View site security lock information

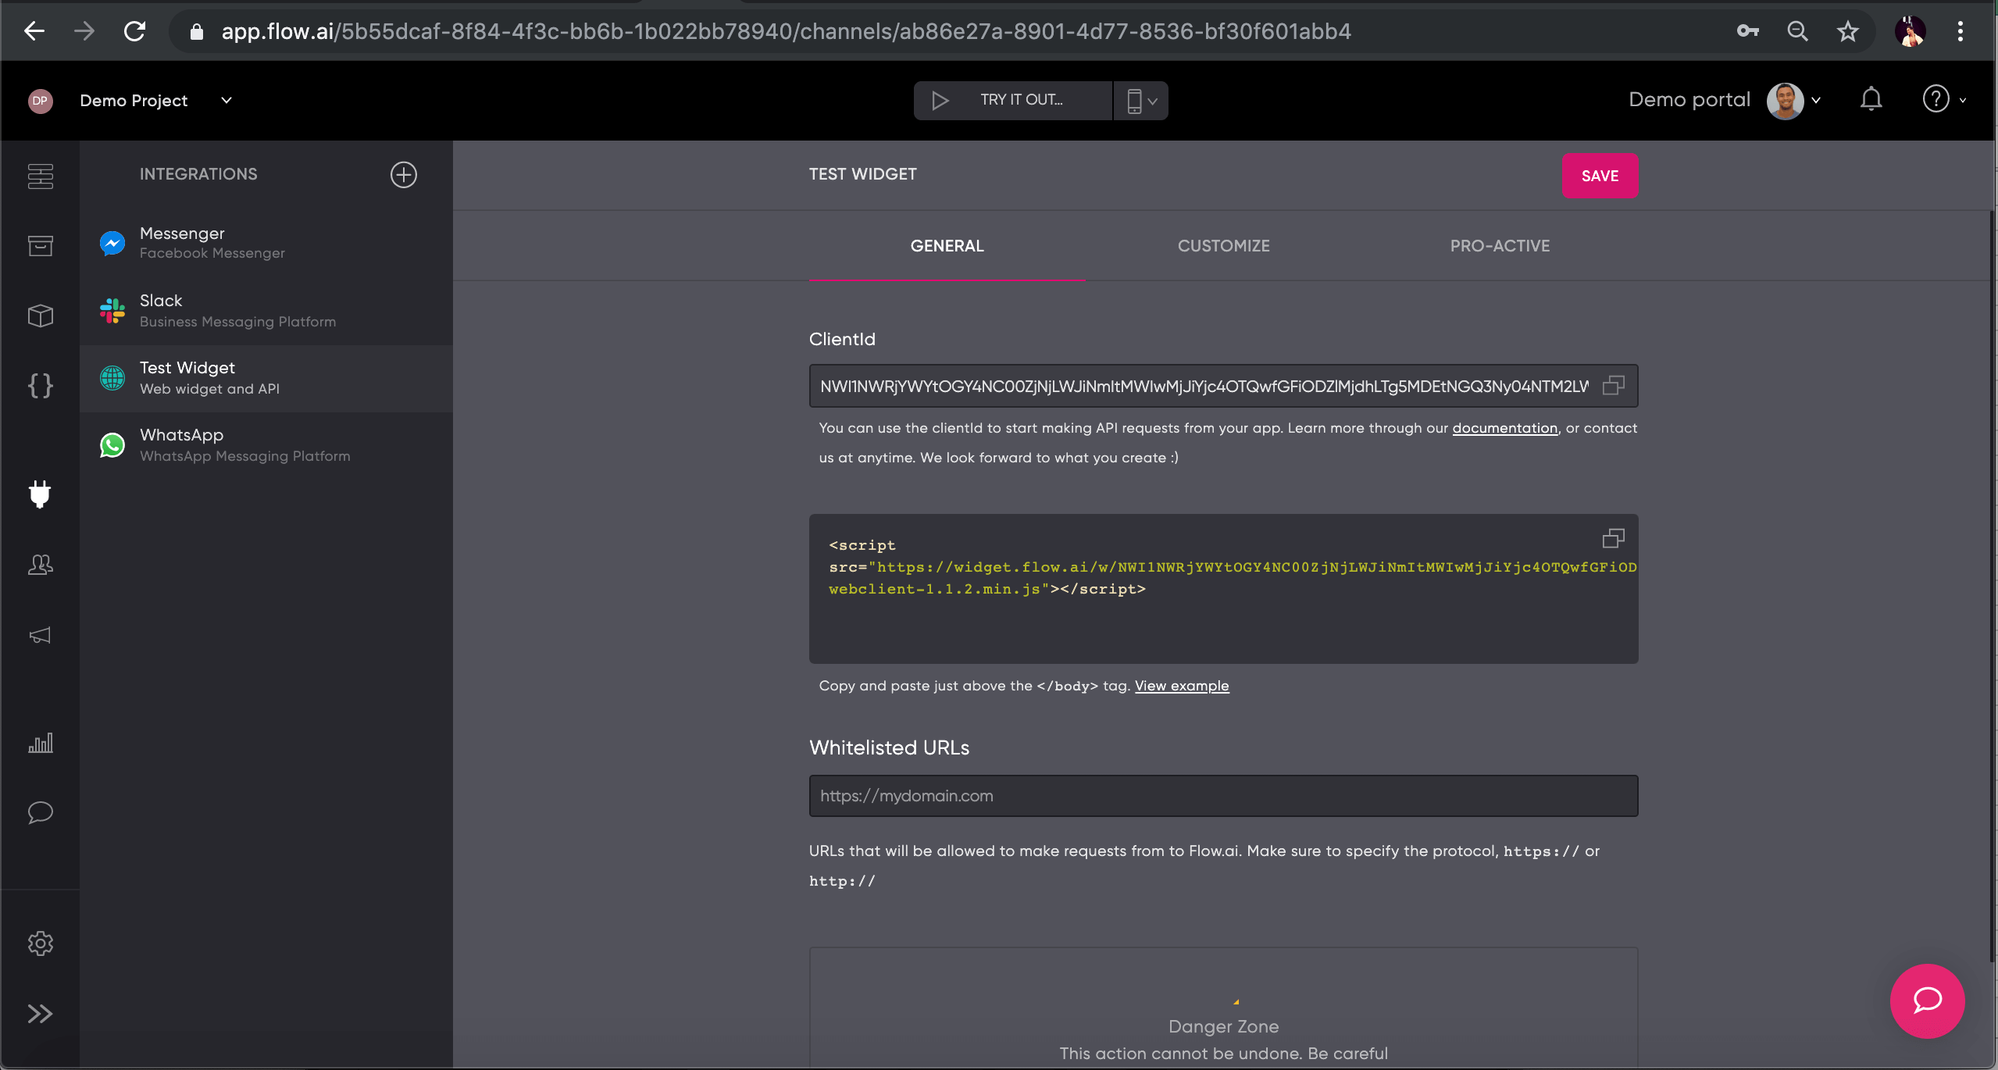197,32
